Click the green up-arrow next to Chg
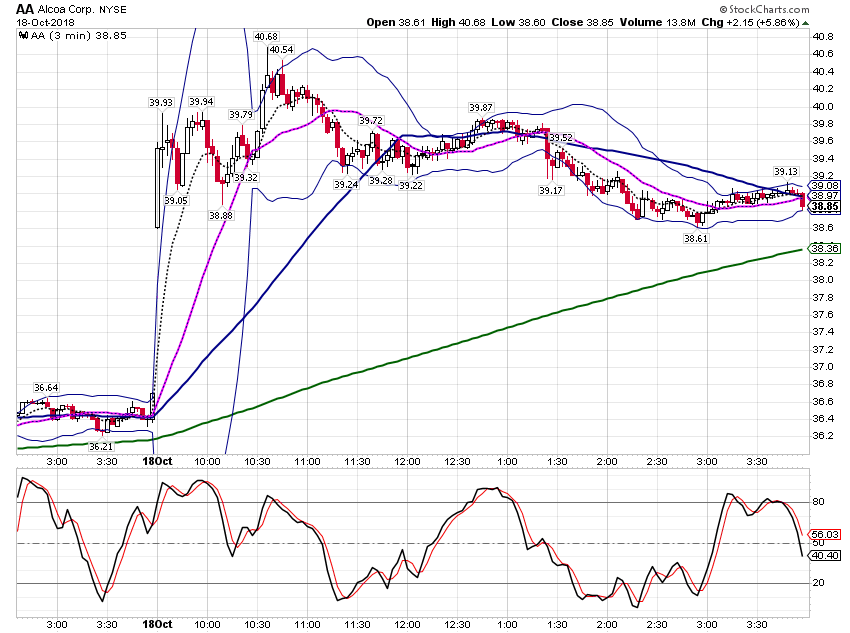Viewport: 850px width, 633px height. click(x=806, y=23)
